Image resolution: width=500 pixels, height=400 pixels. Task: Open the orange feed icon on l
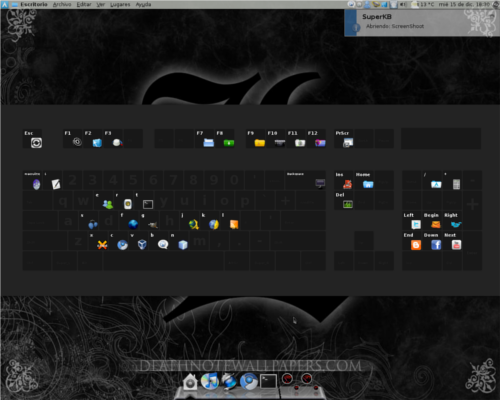(234, 224)
